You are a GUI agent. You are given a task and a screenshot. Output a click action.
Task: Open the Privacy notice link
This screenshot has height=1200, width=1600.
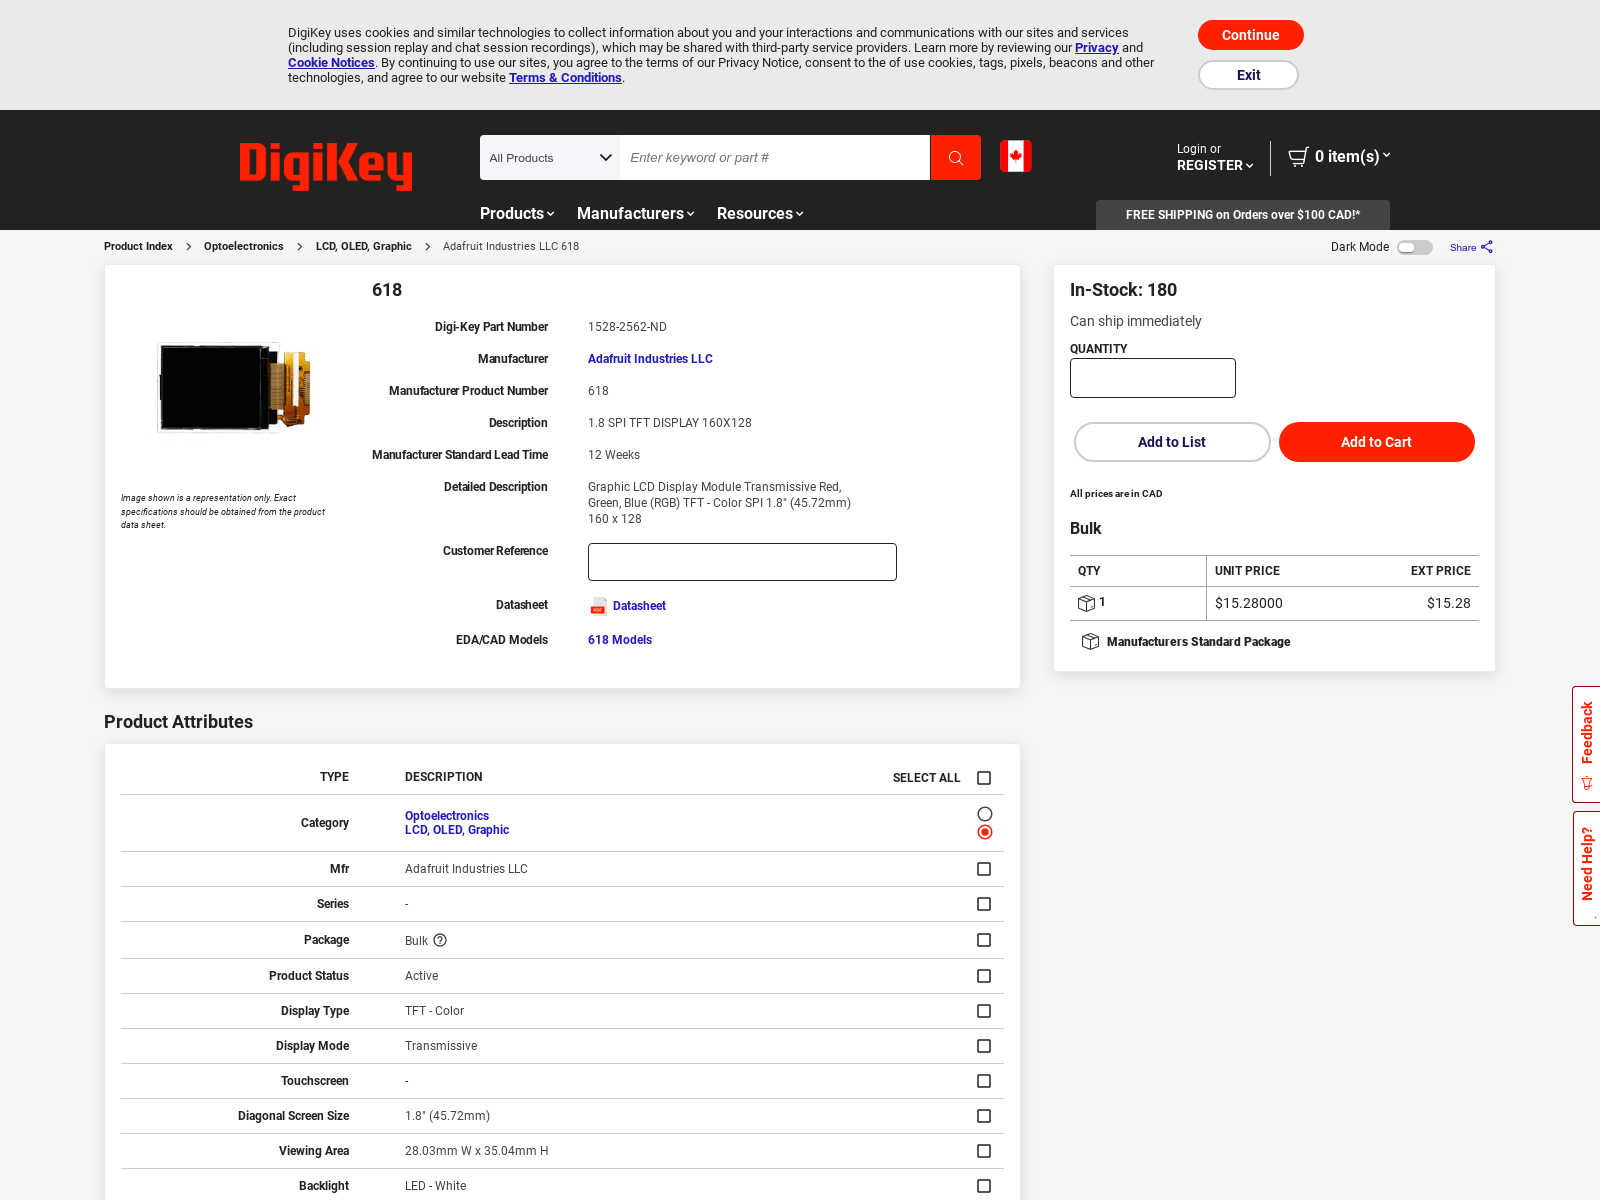[x=1096, y=48]
